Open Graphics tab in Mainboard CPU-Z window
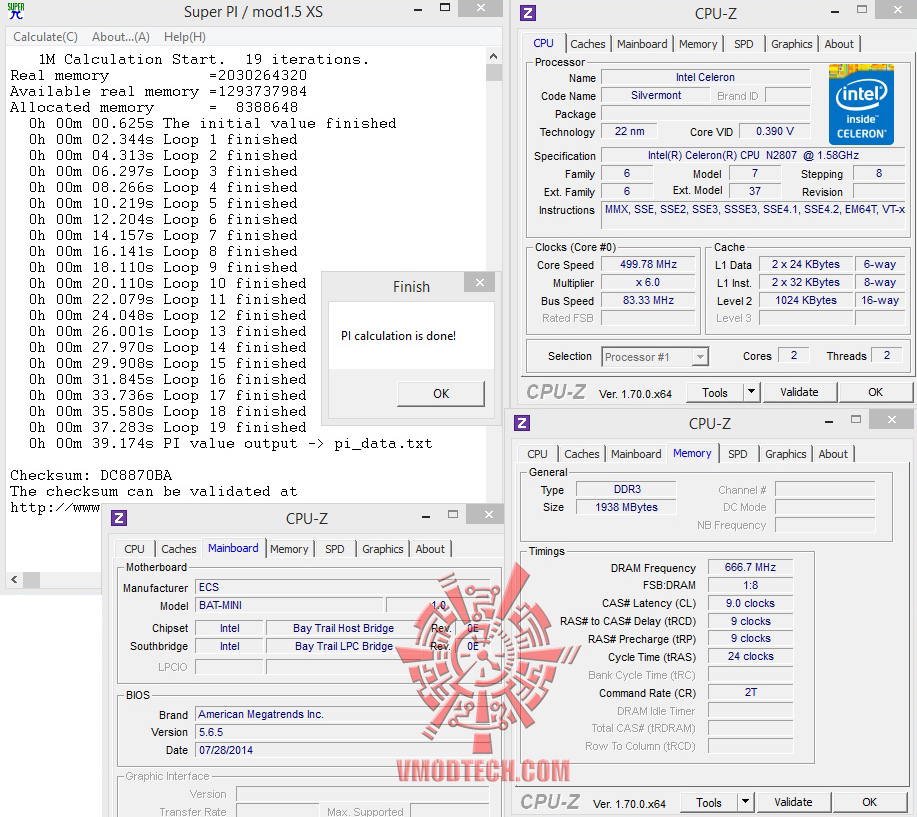 coord(382,549)
